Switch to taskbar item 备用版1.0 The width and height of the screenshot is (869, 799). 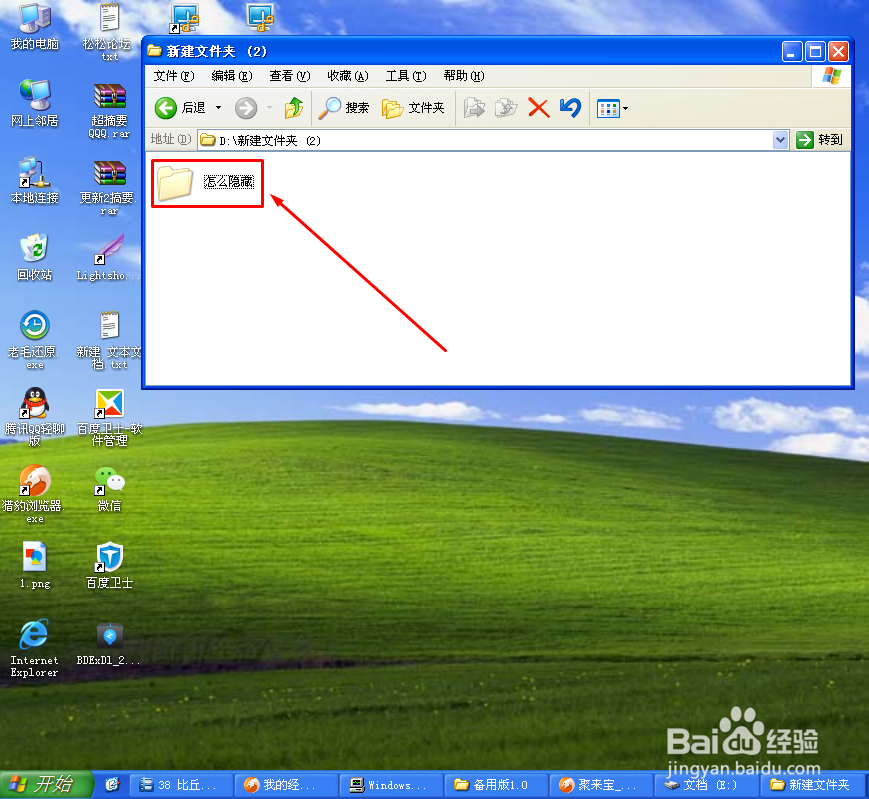[497, 785]
